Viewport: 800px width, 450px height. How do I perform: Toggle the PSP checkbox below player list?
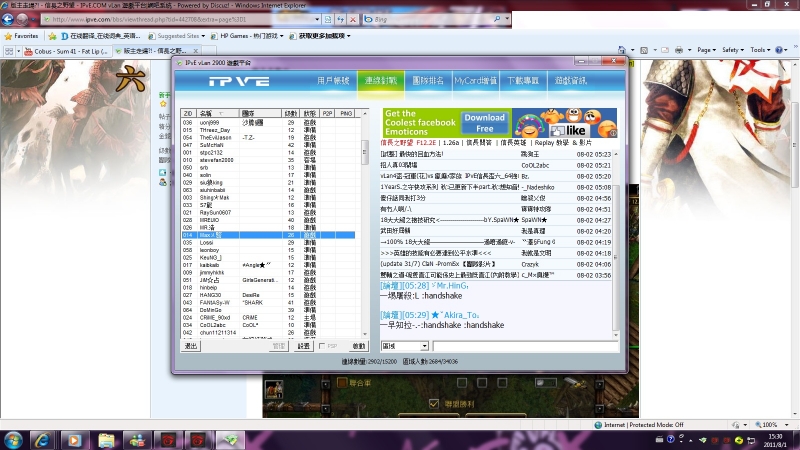pos(321,346)
